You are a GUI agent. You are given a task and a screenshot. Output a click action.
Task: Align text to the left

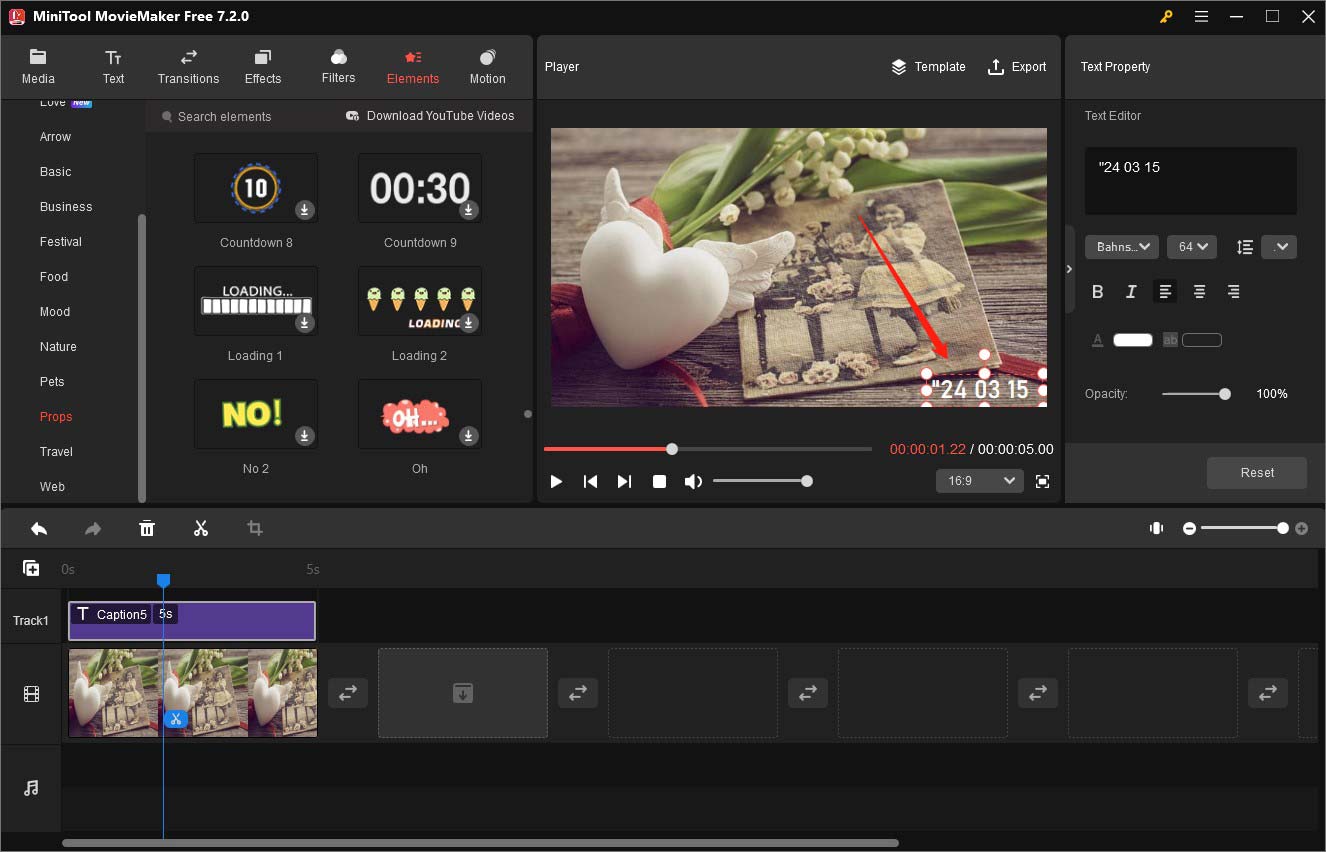pos(1165,292)
